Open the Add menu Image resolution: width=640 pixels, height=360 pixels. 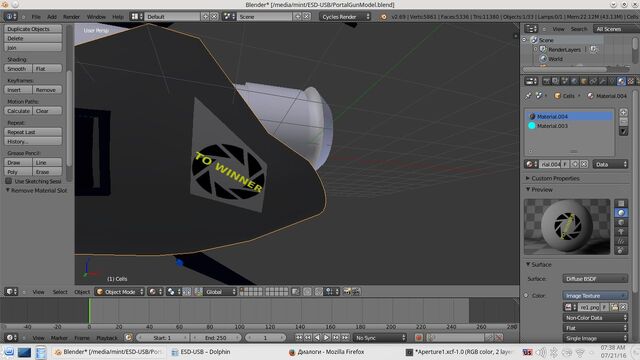coord(52,17)
